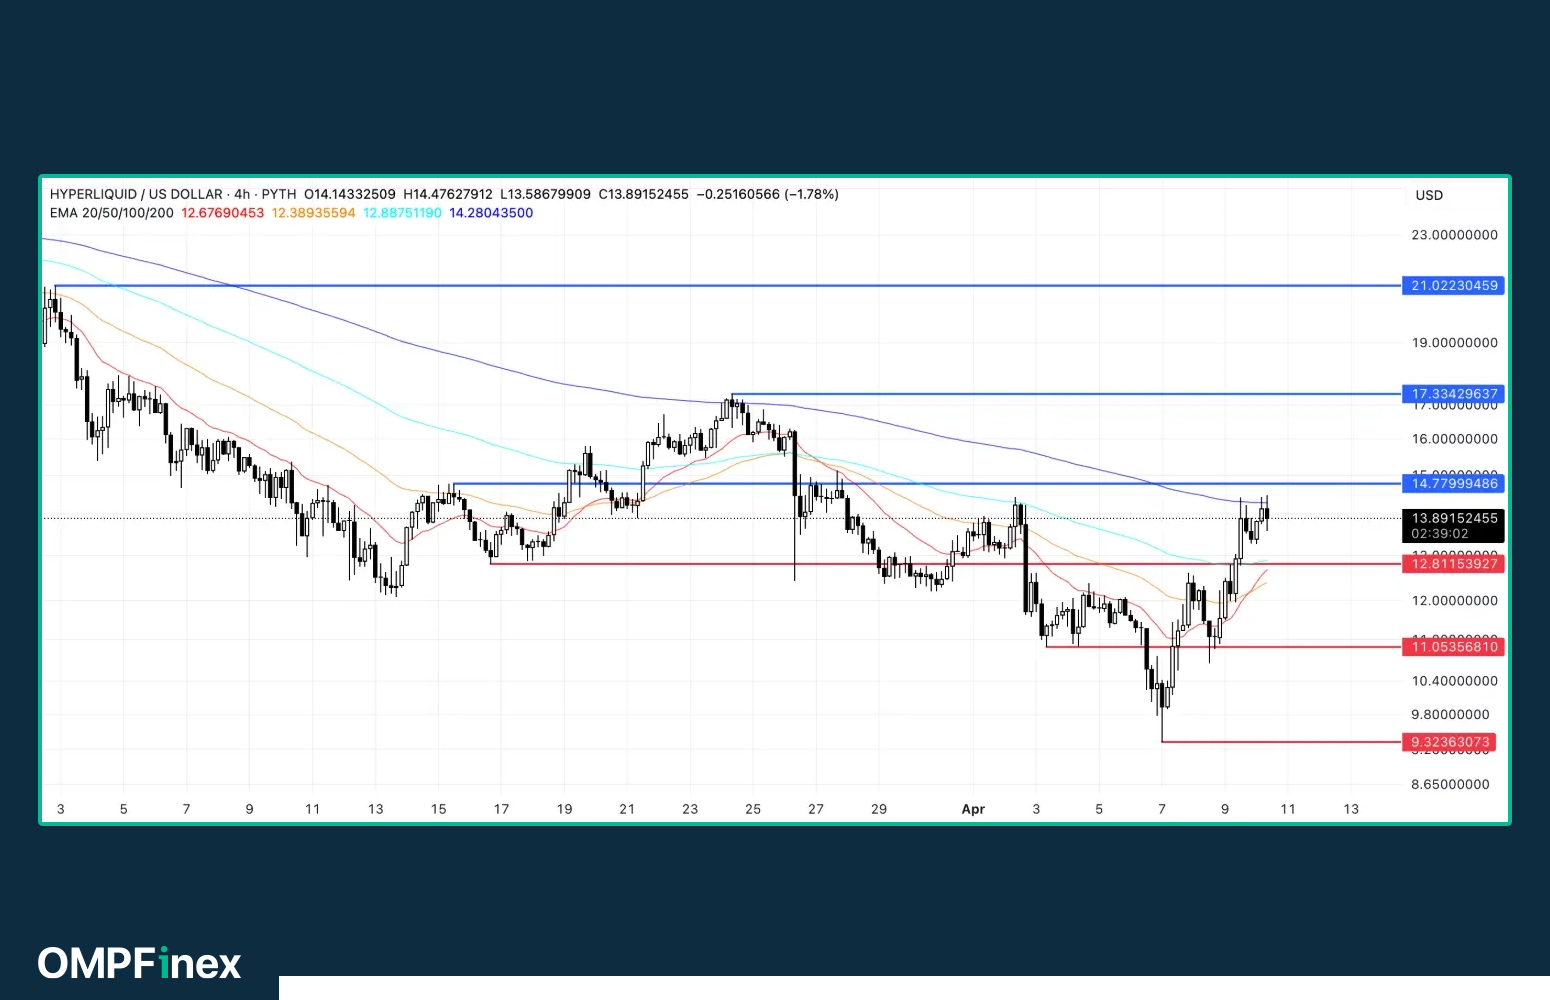This screenshot has width=1550, height=1000.
Task: Click the date 21 on time axis
Action: click(627, 809)
